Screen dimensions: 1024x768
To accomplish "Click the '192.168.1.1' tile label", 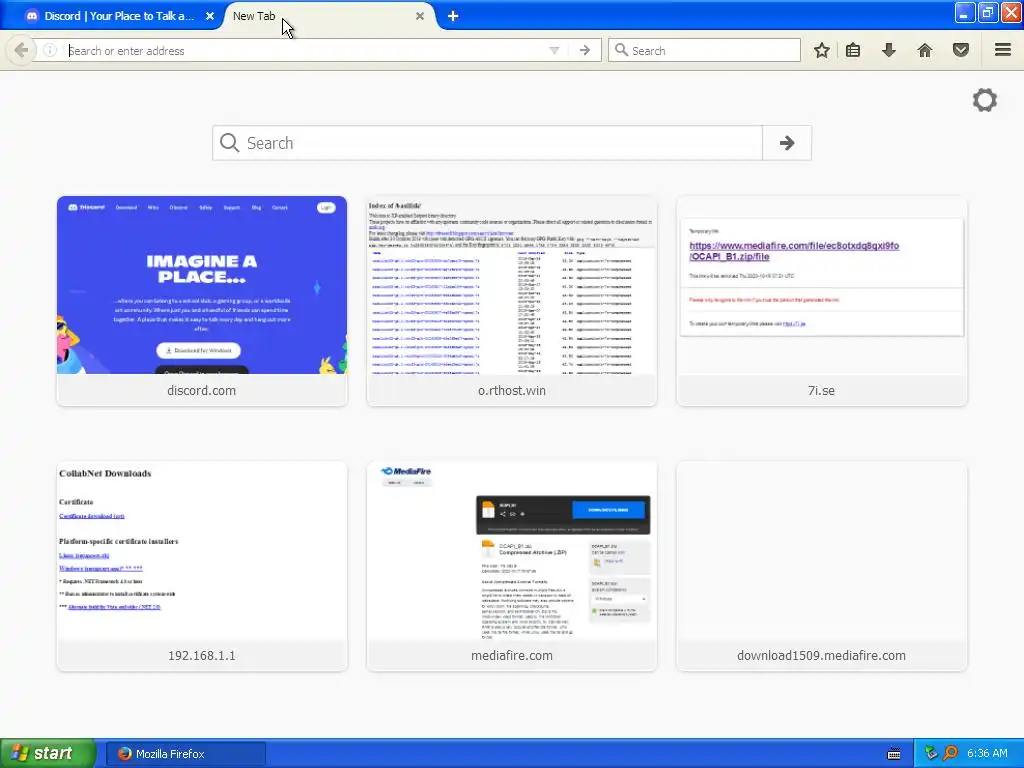I will click(x=202, y=656).
